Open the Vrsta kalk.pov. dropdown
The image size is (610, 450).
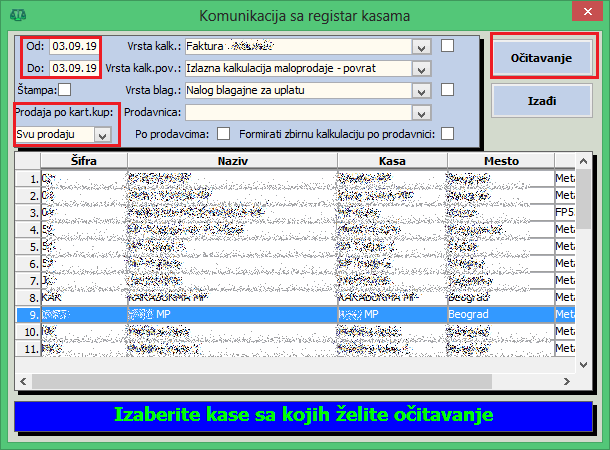421,69
